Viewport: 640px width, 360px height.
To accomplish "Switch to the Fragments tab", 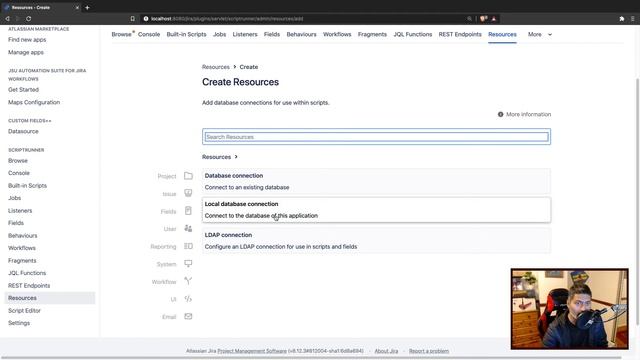I will (372, 34).
